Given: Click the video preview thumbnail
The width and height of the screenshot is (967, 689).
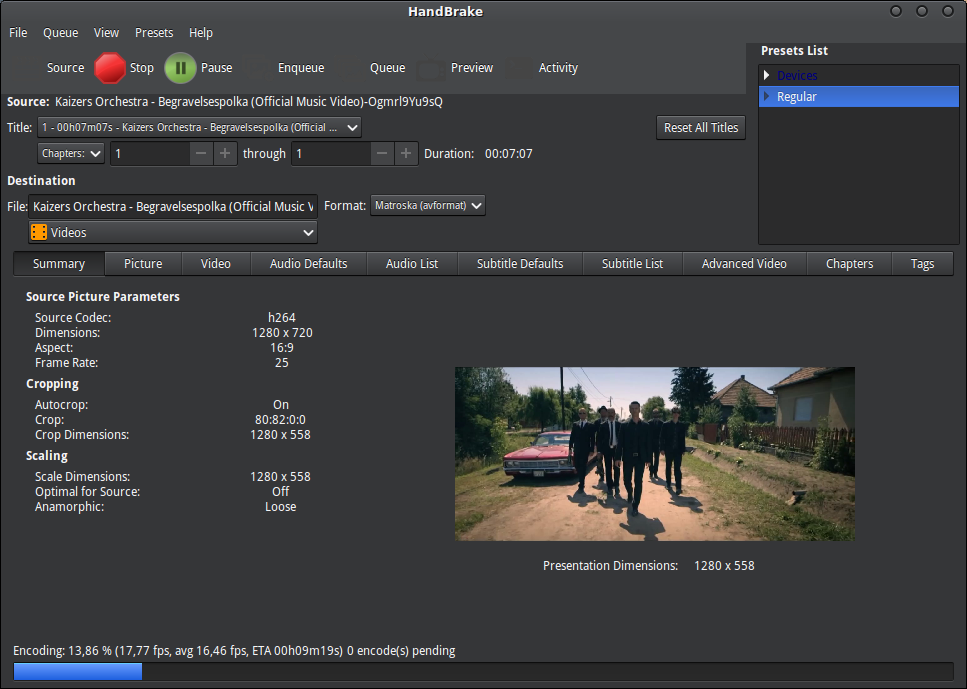Looking at the screenshot, I should point(655,454).
